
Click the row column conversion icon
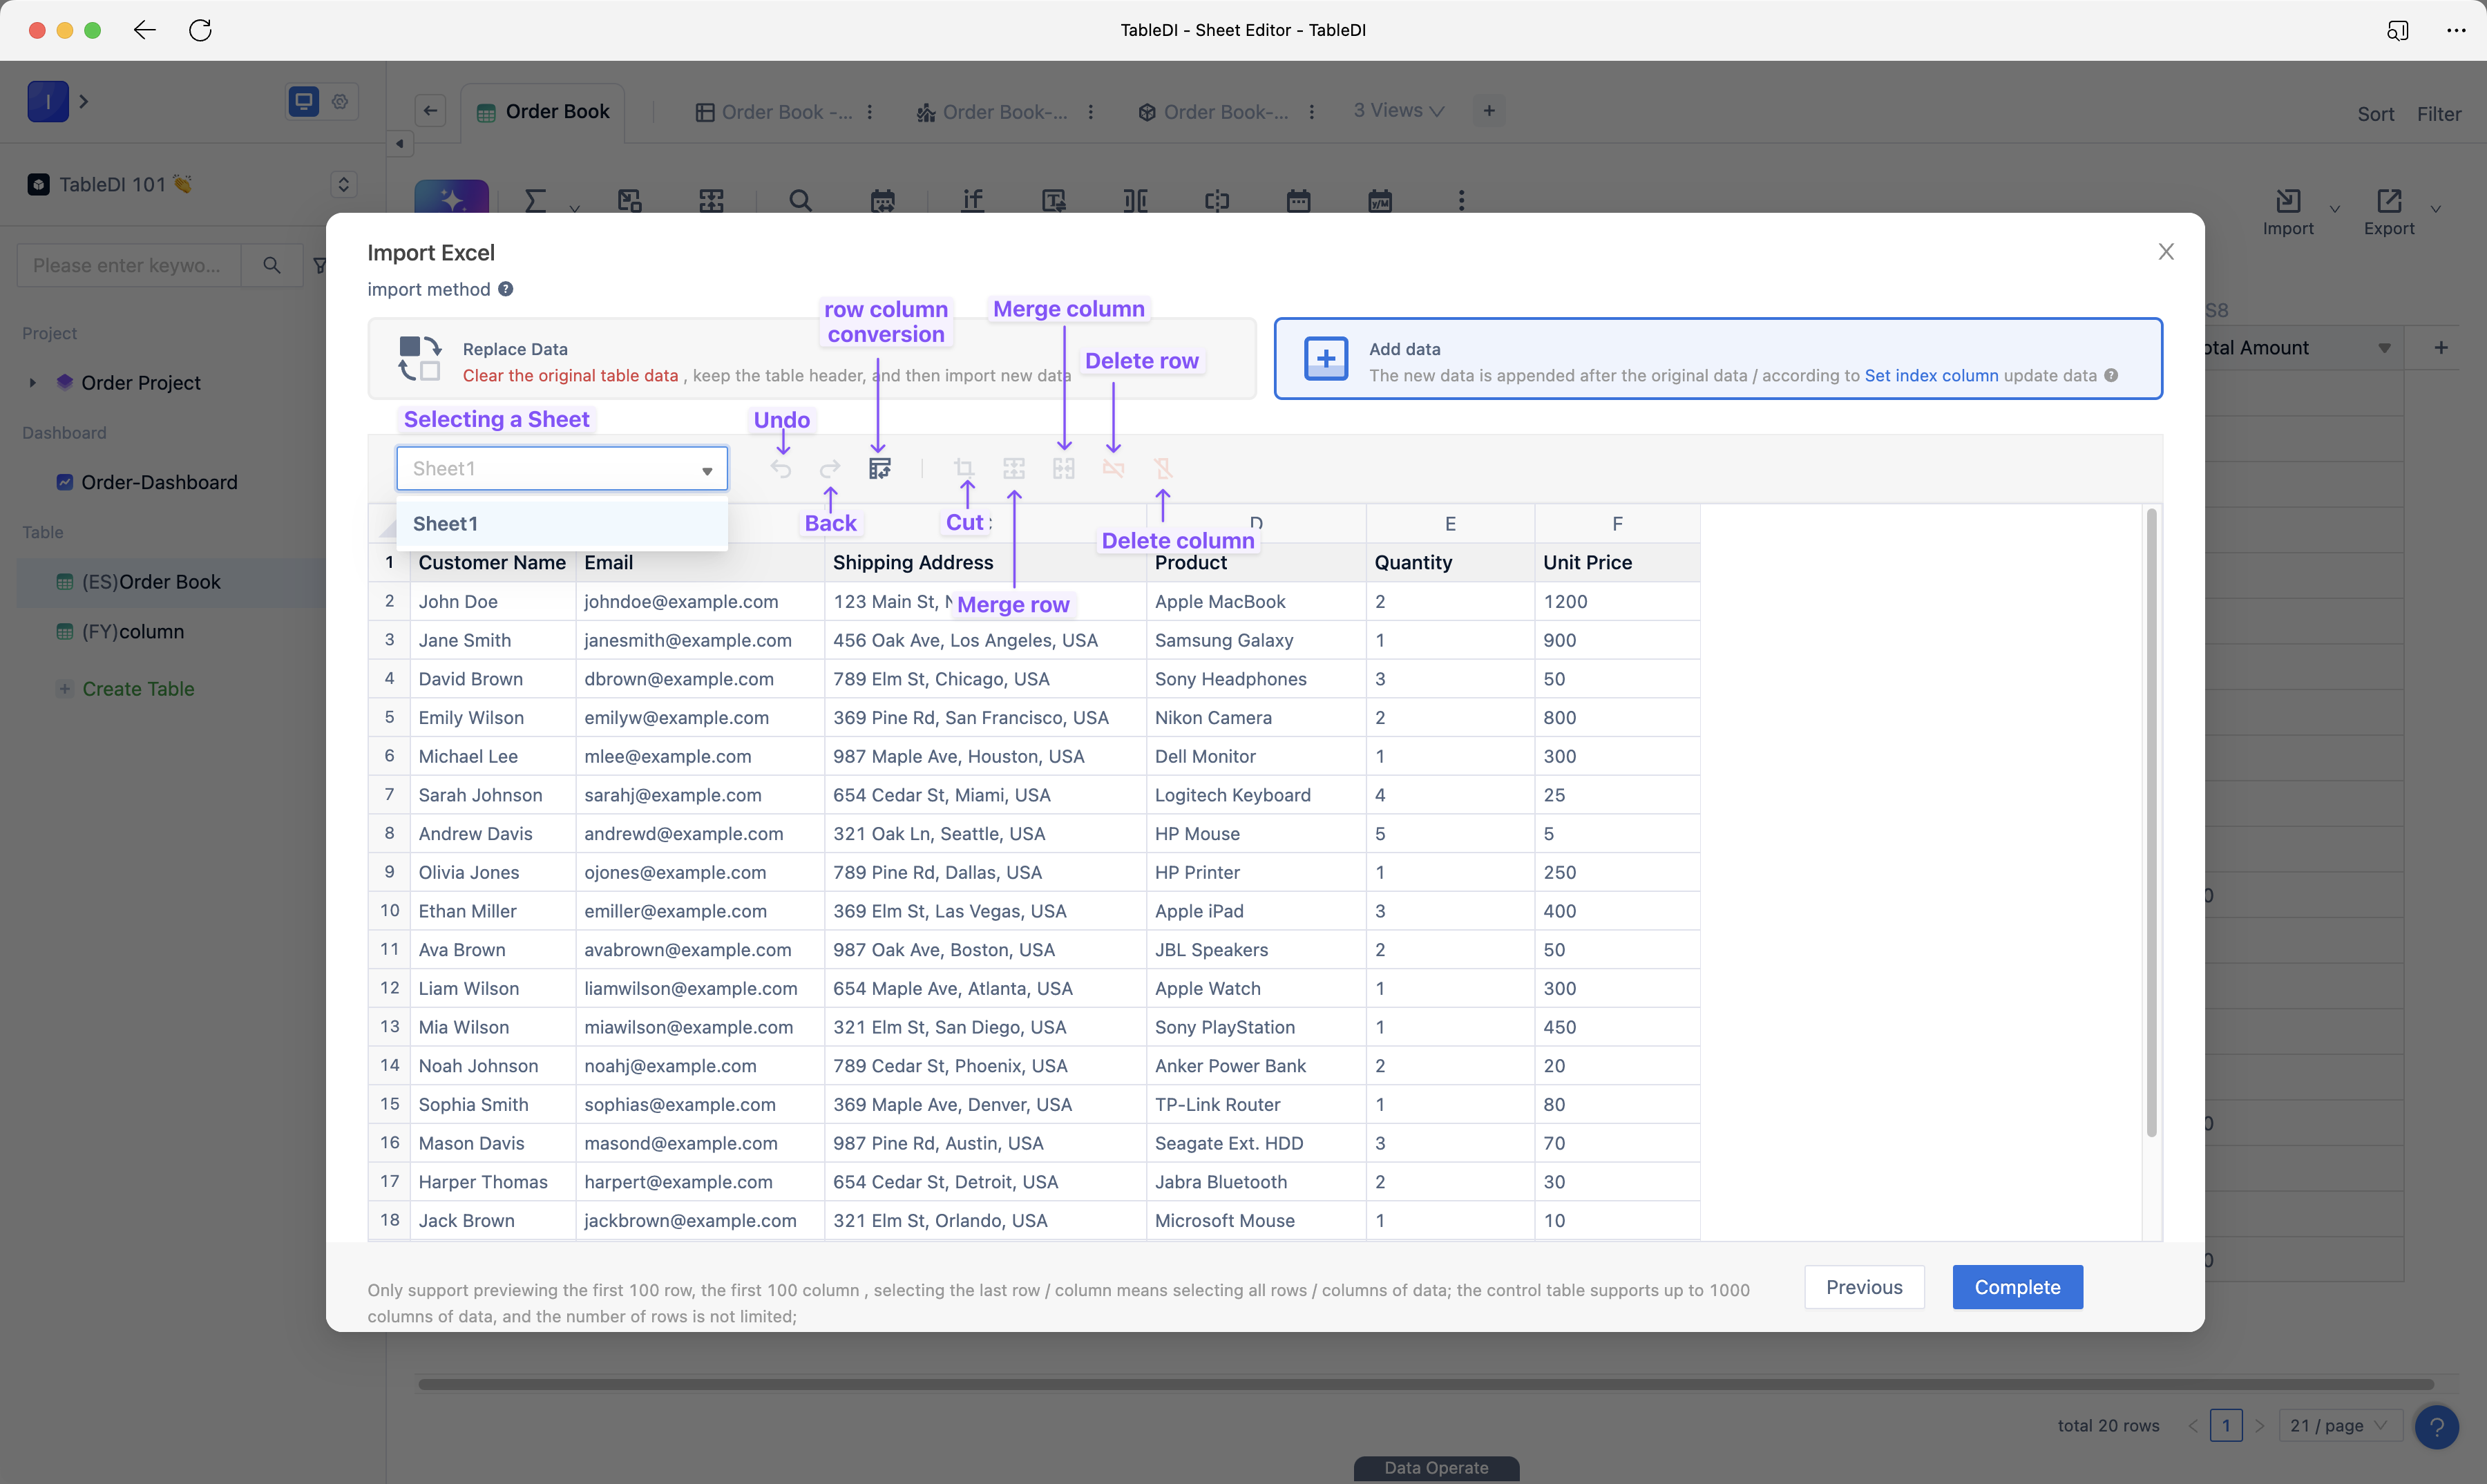click(x=879, y=468)
